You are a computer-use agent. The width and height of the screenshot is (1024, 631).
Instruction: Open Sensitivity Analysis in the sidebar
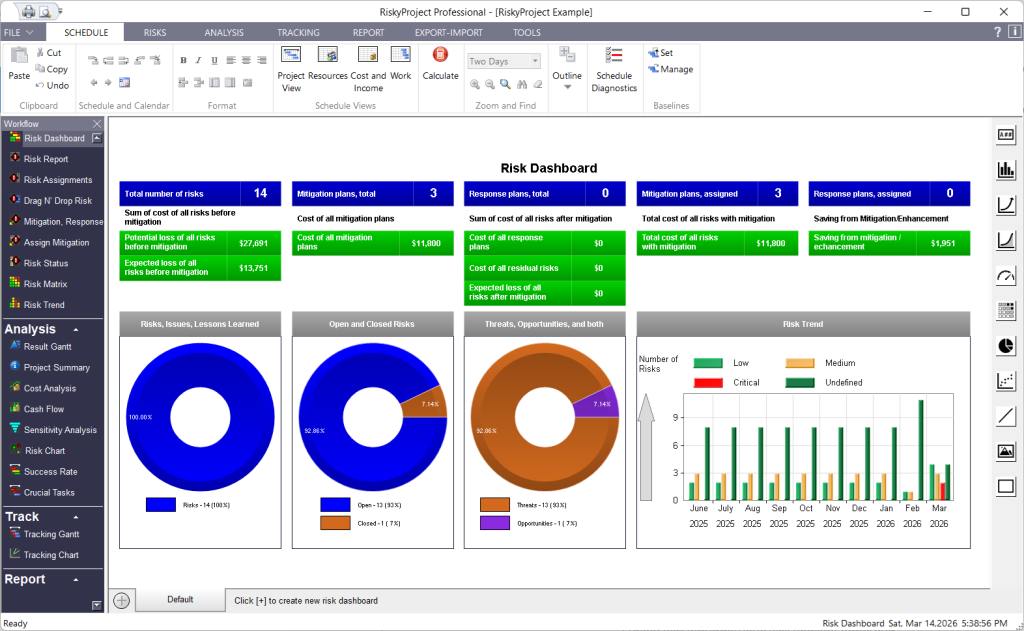[60, 430]
